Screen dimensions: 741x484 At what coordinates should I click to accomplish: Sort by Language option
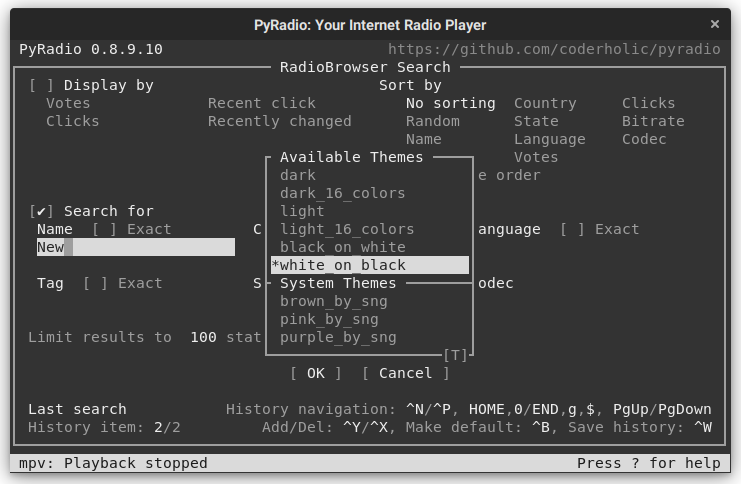click(x=550, y=139)
